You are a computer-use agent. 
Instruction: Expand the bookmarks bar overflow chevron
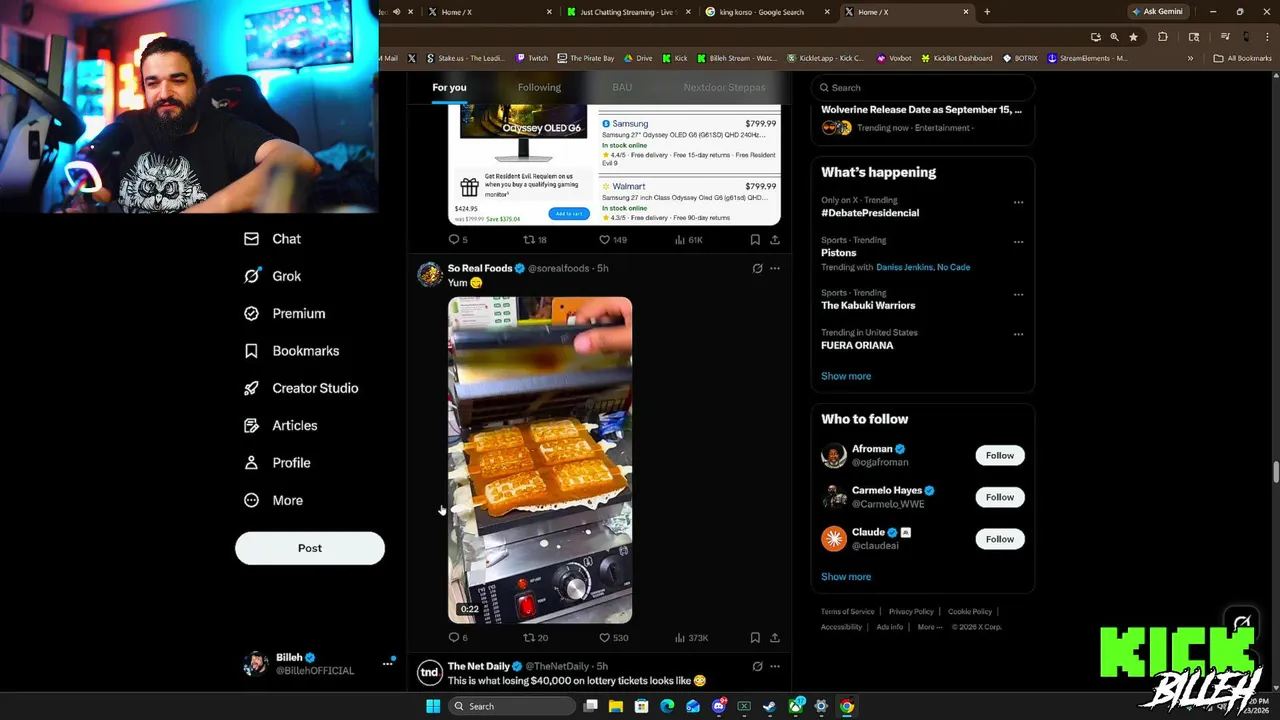(x=1190, y=58)
